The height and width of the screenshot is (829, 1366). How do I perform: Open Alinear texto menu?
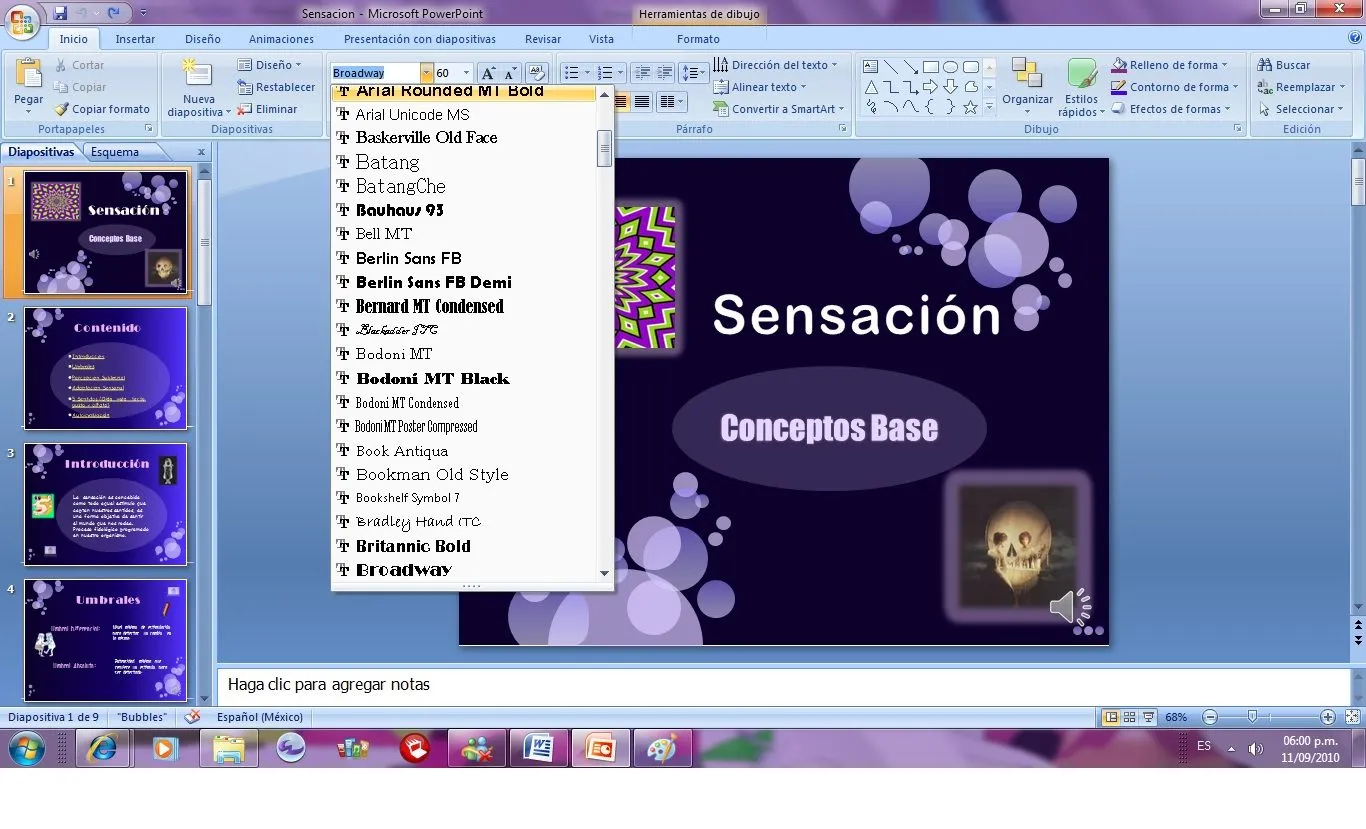761,87
